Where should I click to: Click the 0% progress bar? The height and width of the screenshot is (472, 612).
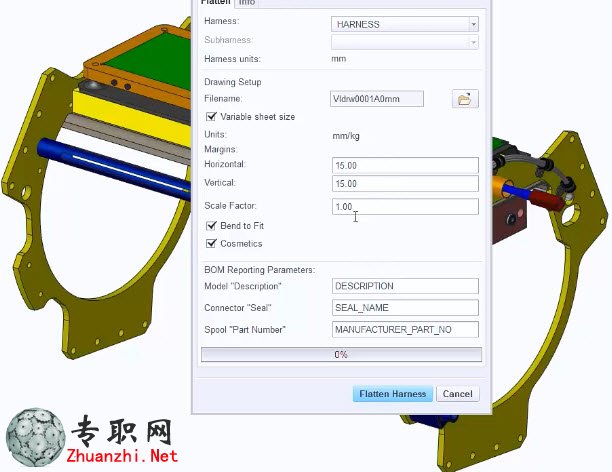[341, 354]
